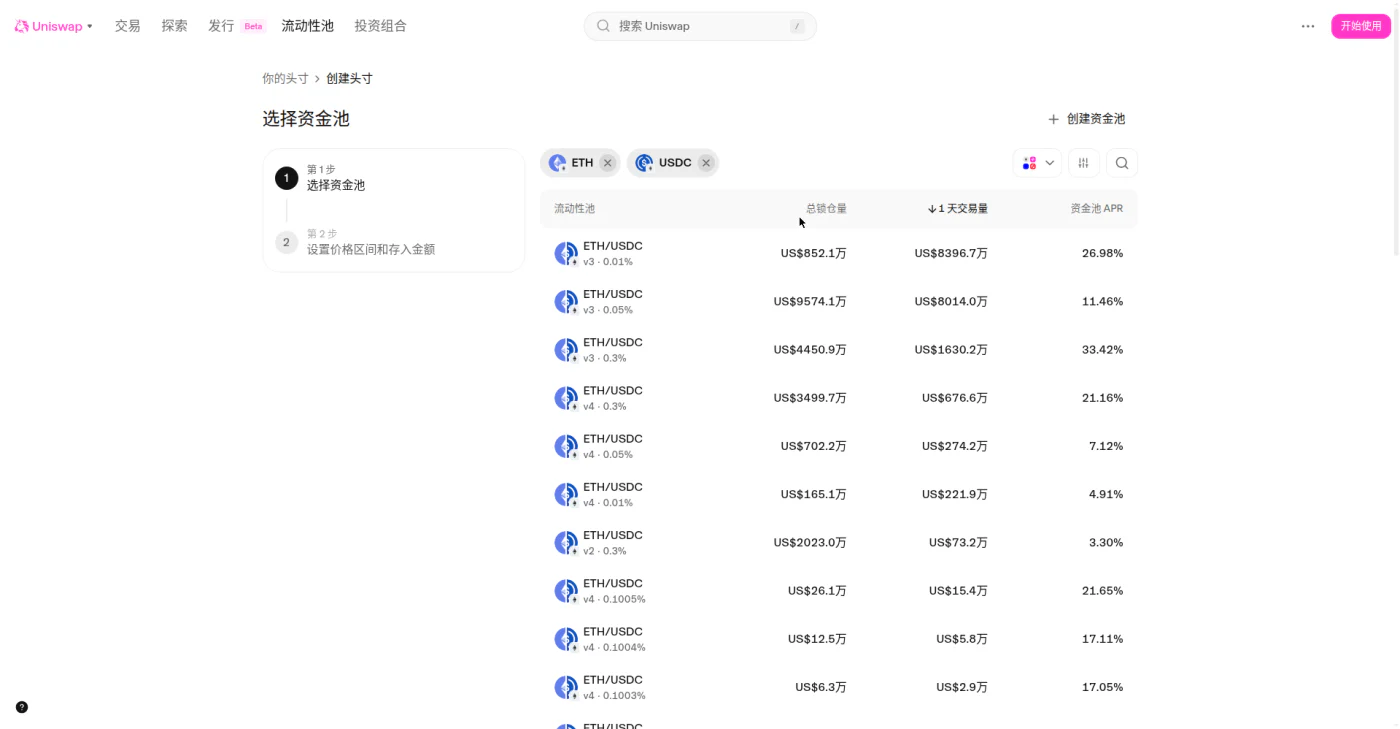Click step 2 设置价格区间和存入金额
This screenshot has height=729, width=1400.
coord(355,242)
